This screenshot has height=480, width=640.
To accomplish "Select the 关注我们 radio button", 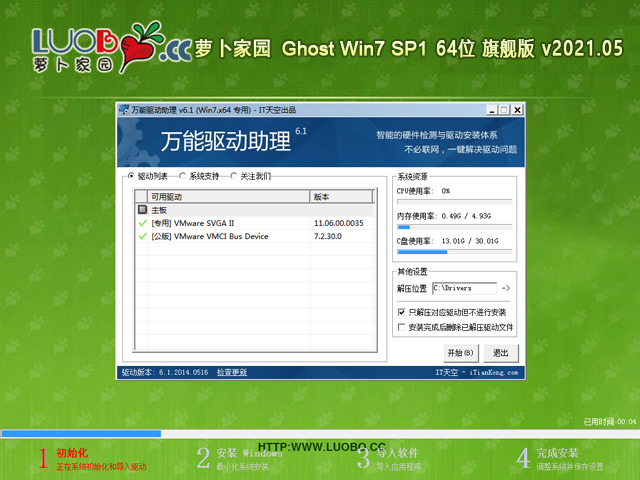I will click(233, 176).
